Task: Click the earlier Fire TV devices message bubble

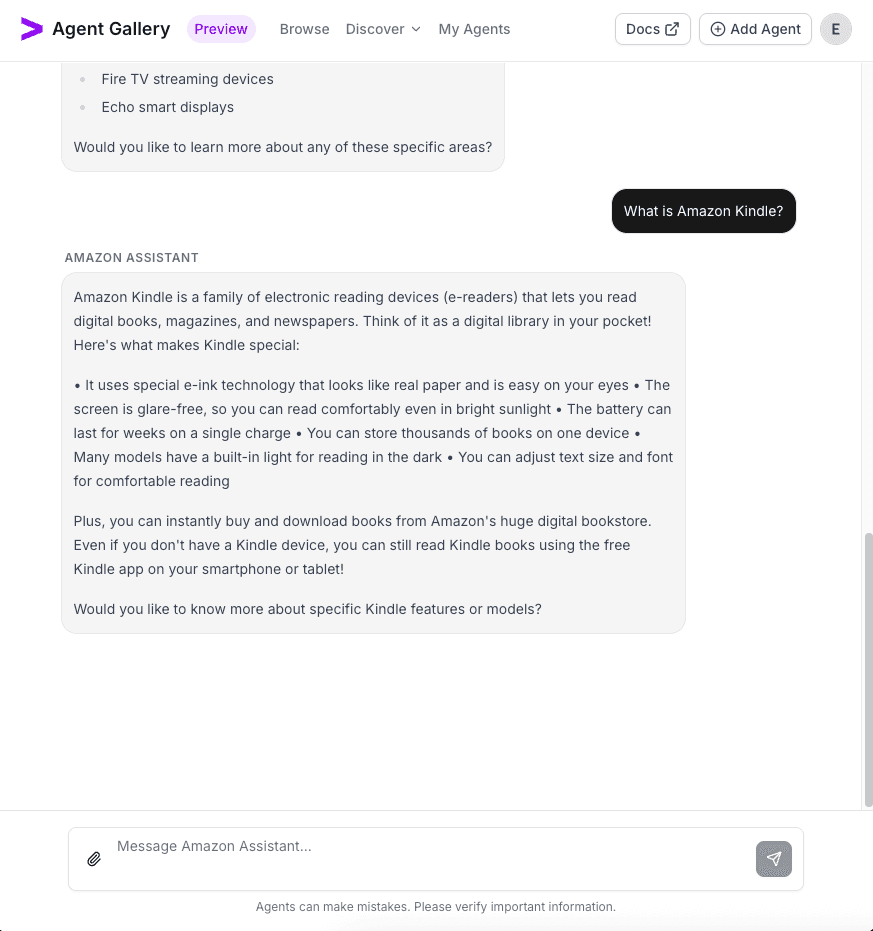Action: coord(283,110)
